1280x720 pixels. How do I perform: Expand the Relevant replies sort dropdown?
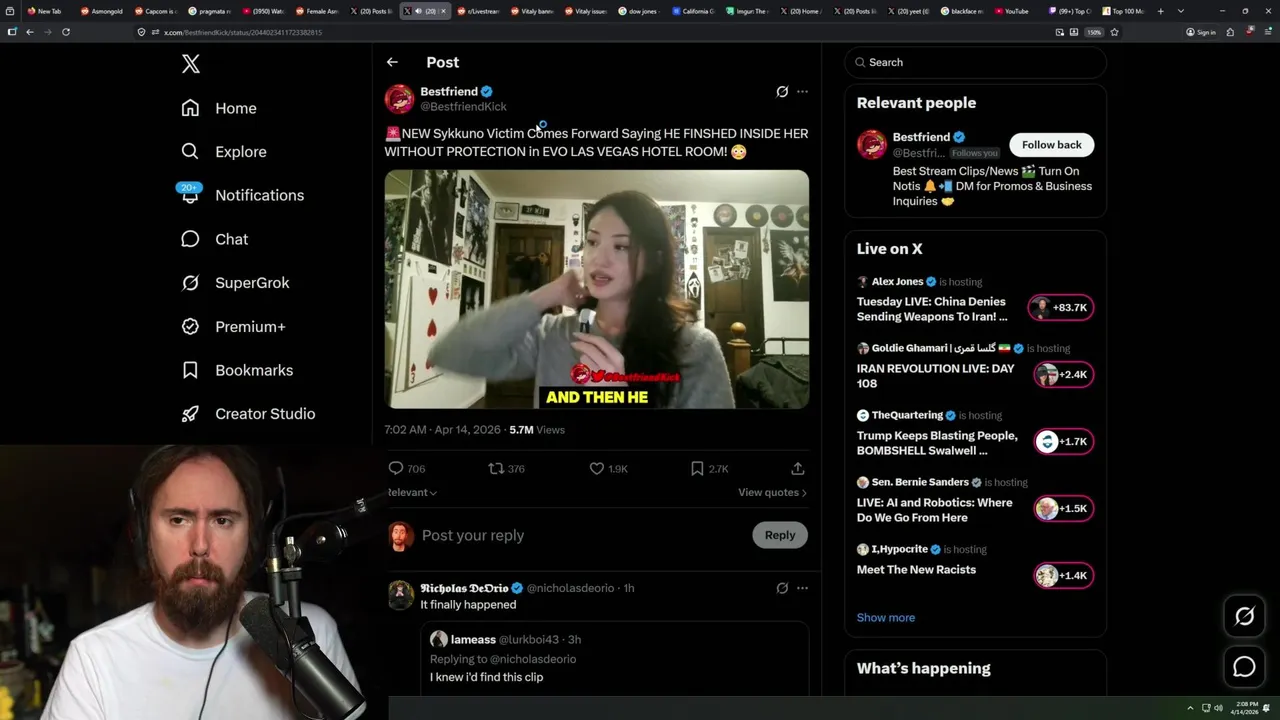(x=412, y=492)
